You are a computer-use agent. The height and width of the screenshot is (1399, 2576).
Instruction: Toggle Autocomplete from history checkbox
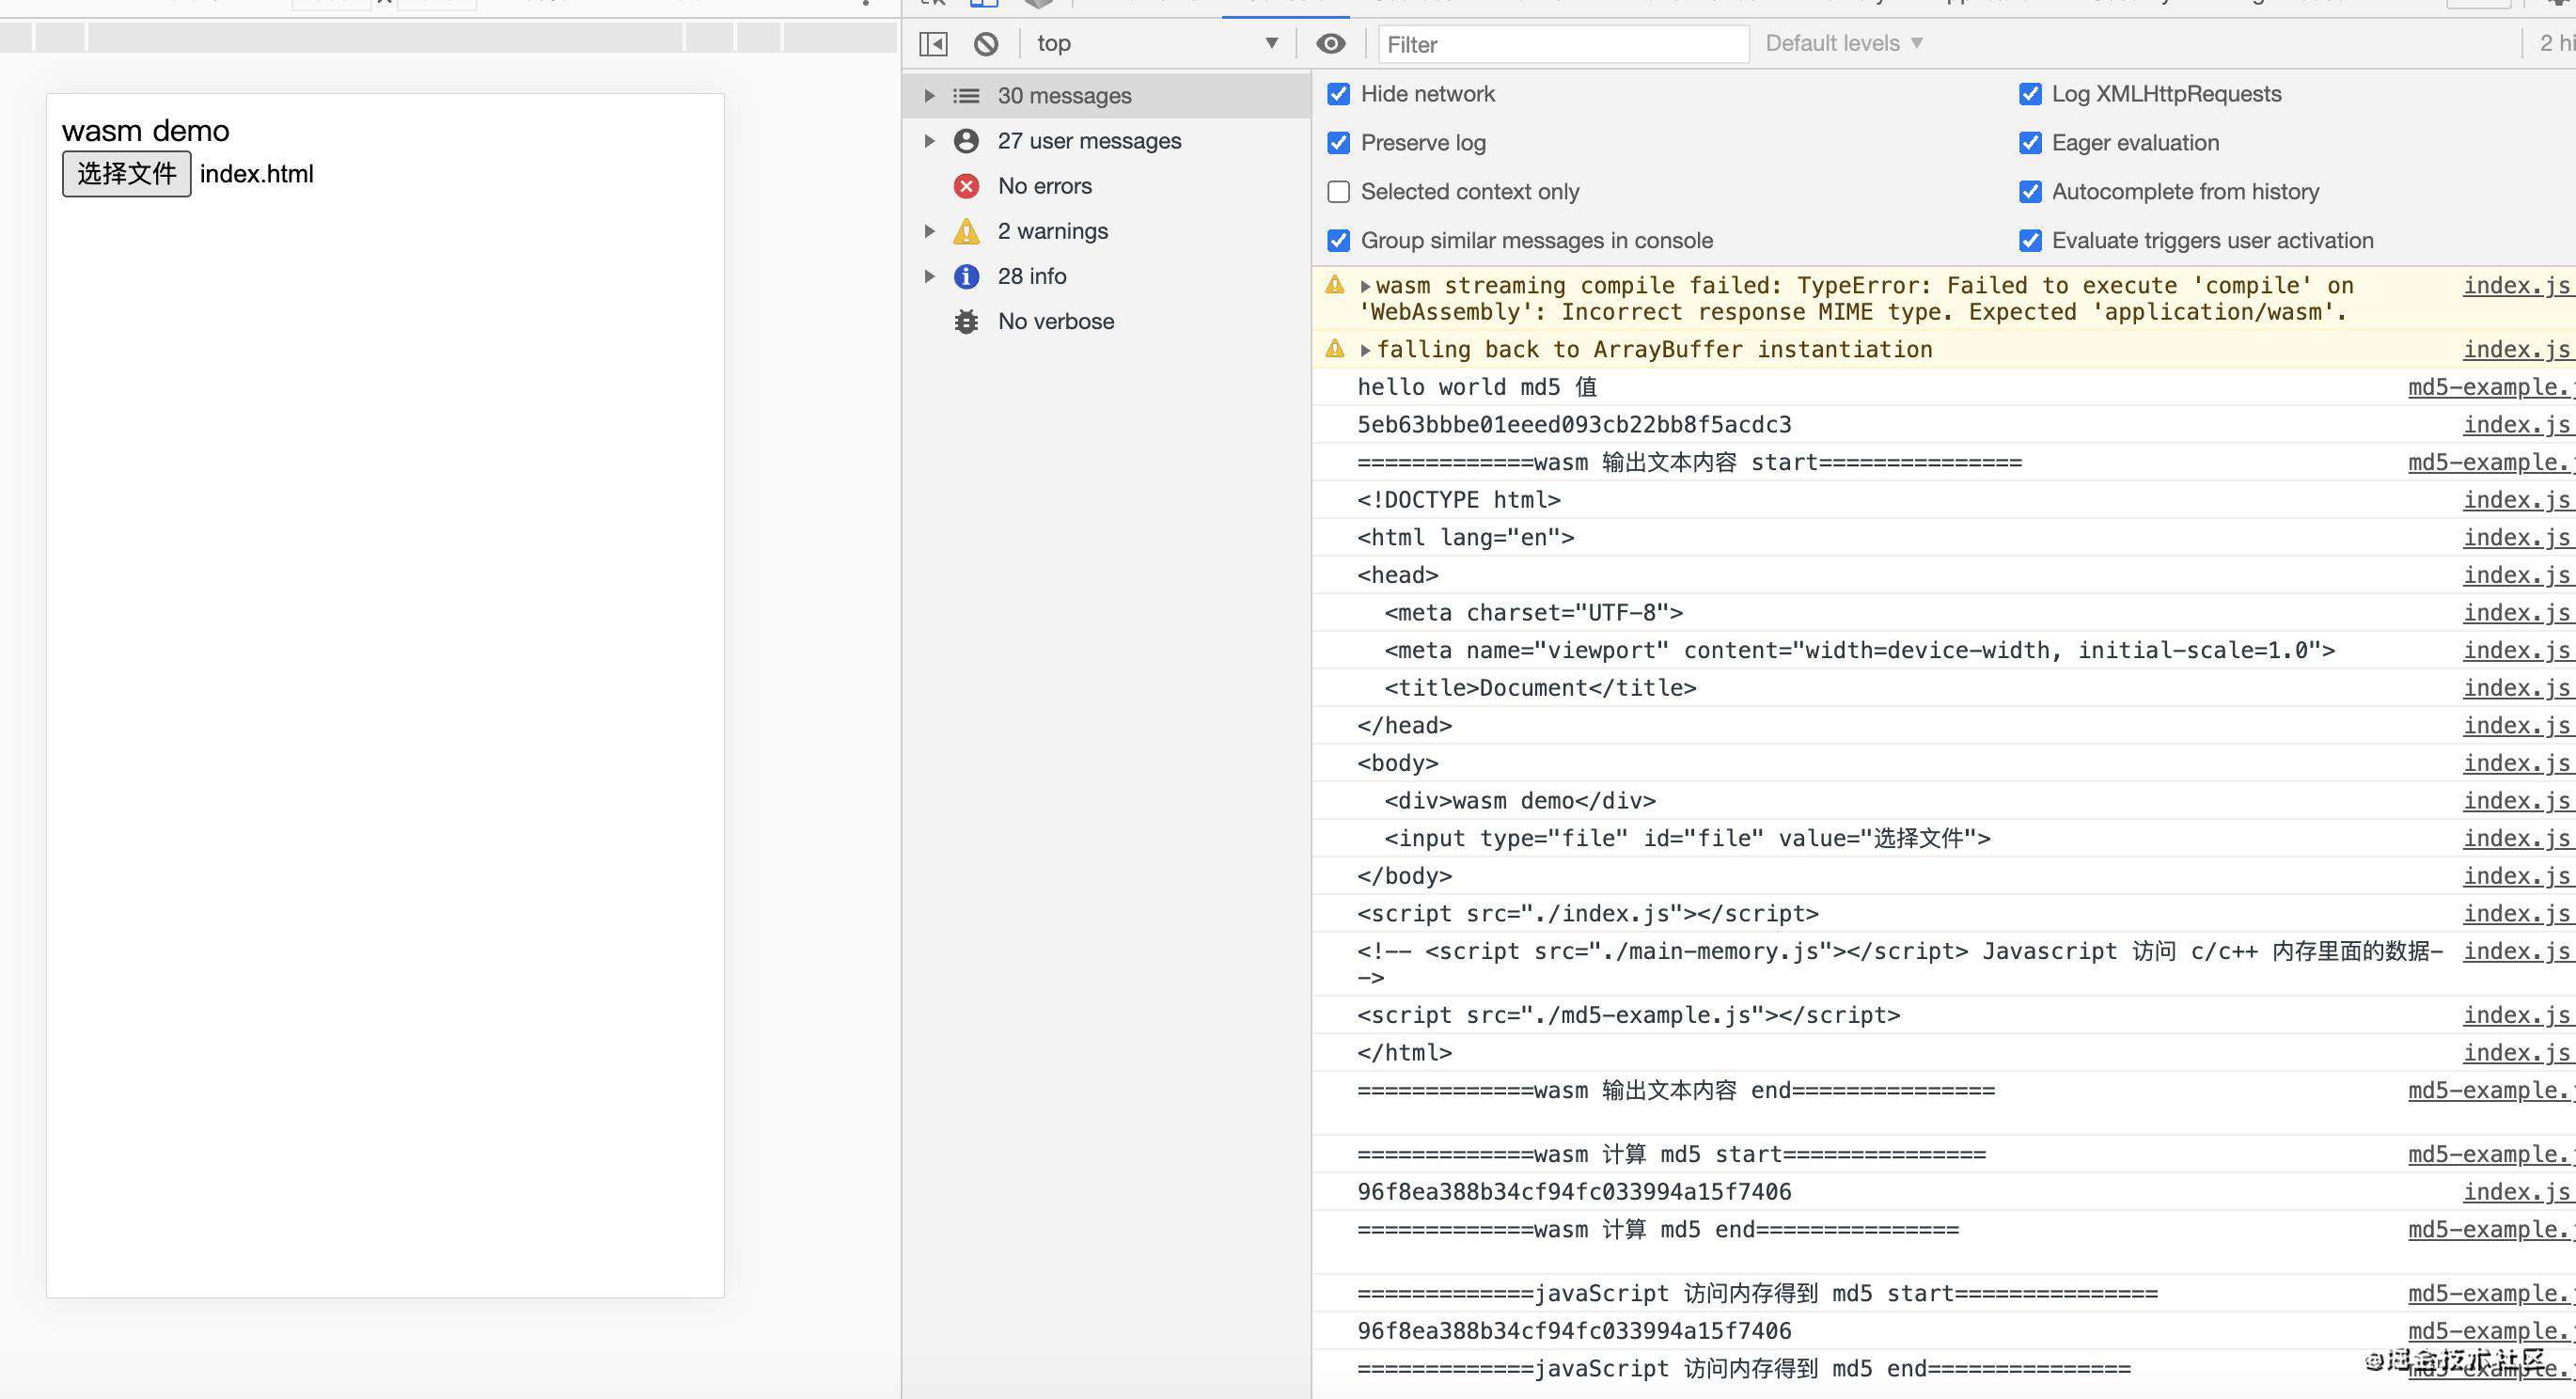(2030, 192)
